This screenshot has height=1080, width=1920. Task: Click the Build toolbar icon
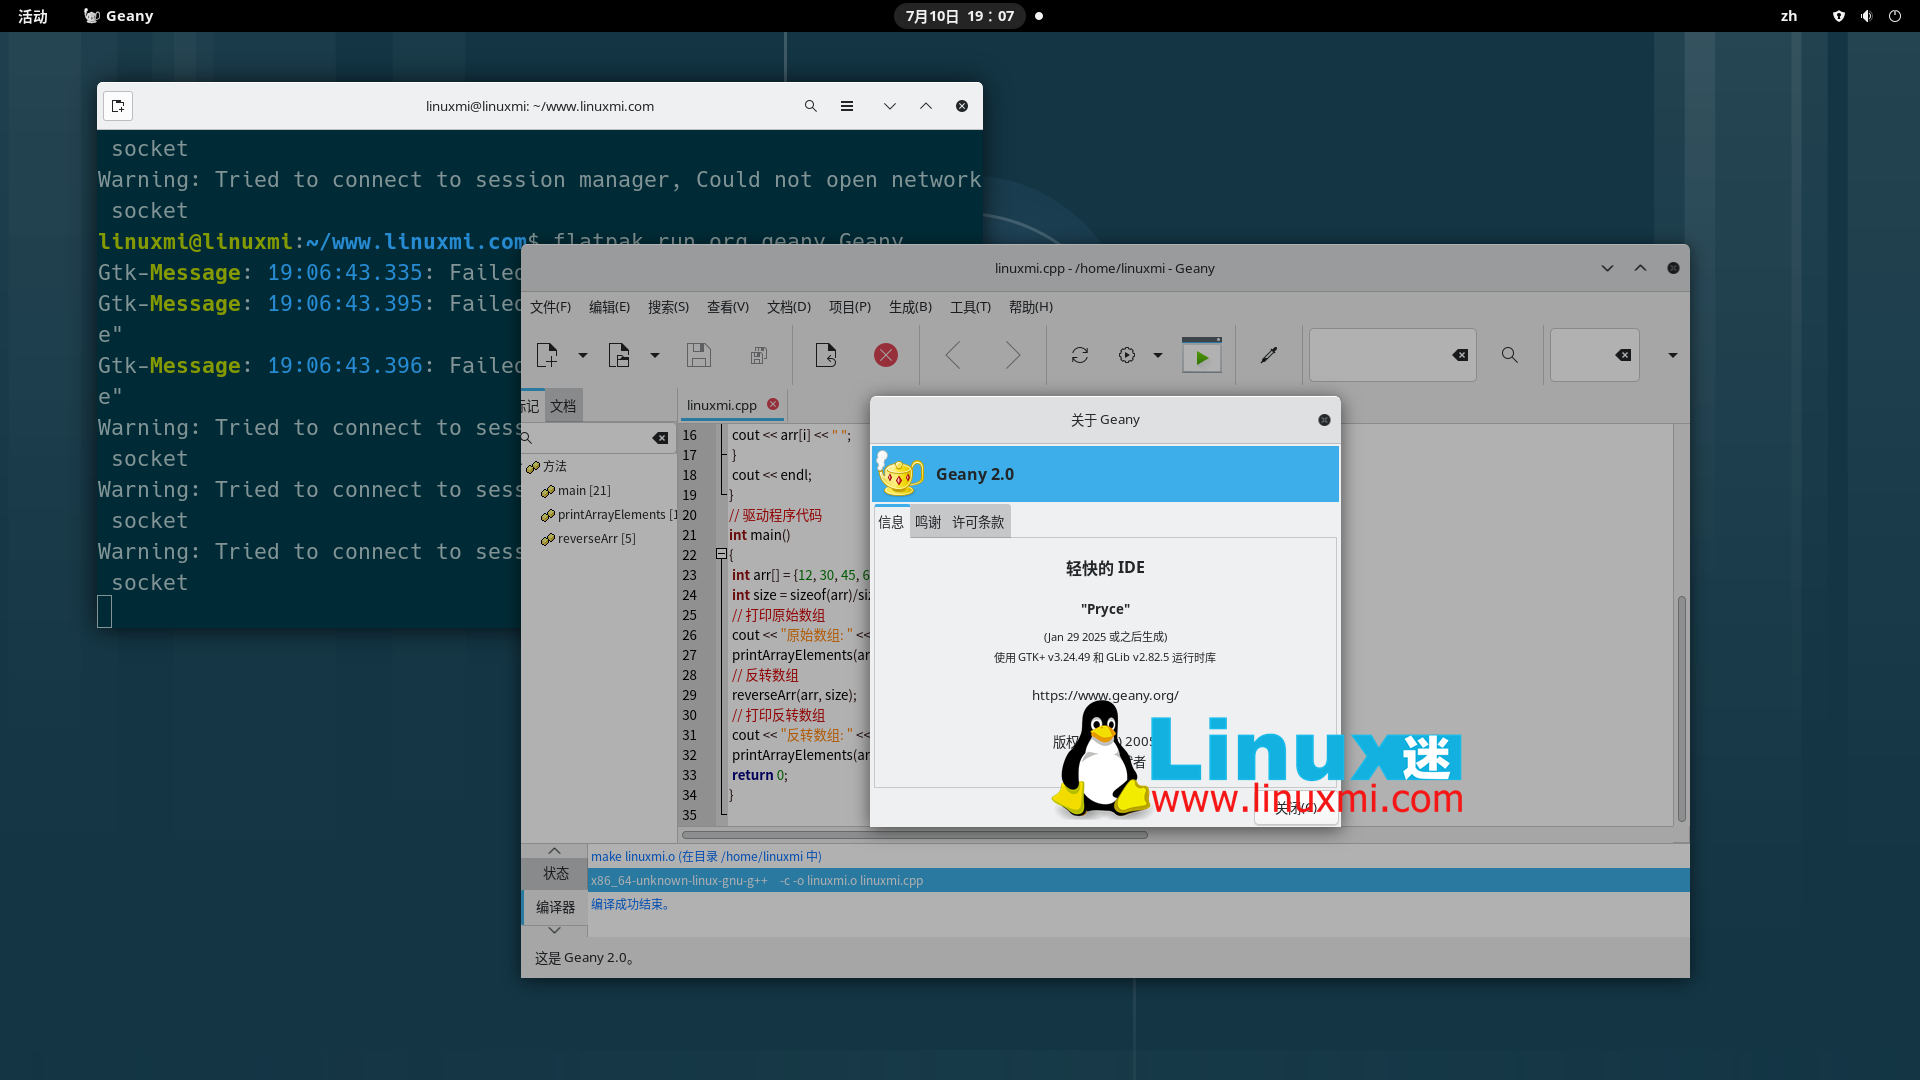point(1127,355)
